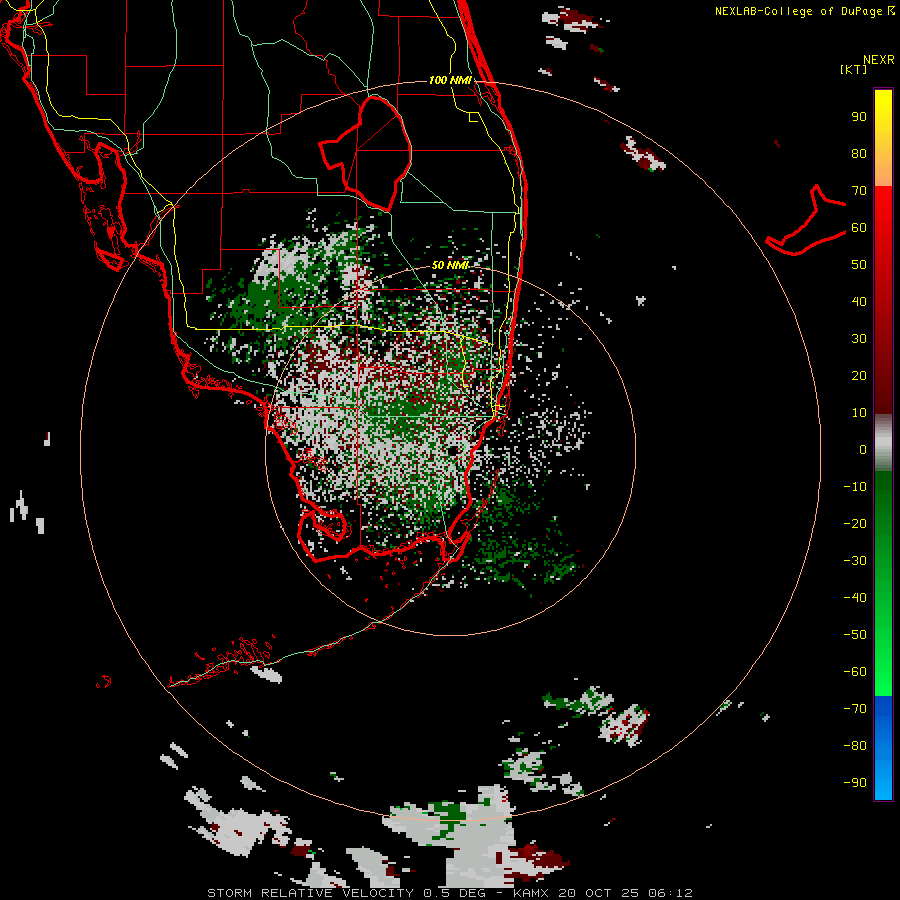Click the -90 value on the velocity scale
Image resolution: width=900 pixels, height=900 pixels.
pos(855,783)
